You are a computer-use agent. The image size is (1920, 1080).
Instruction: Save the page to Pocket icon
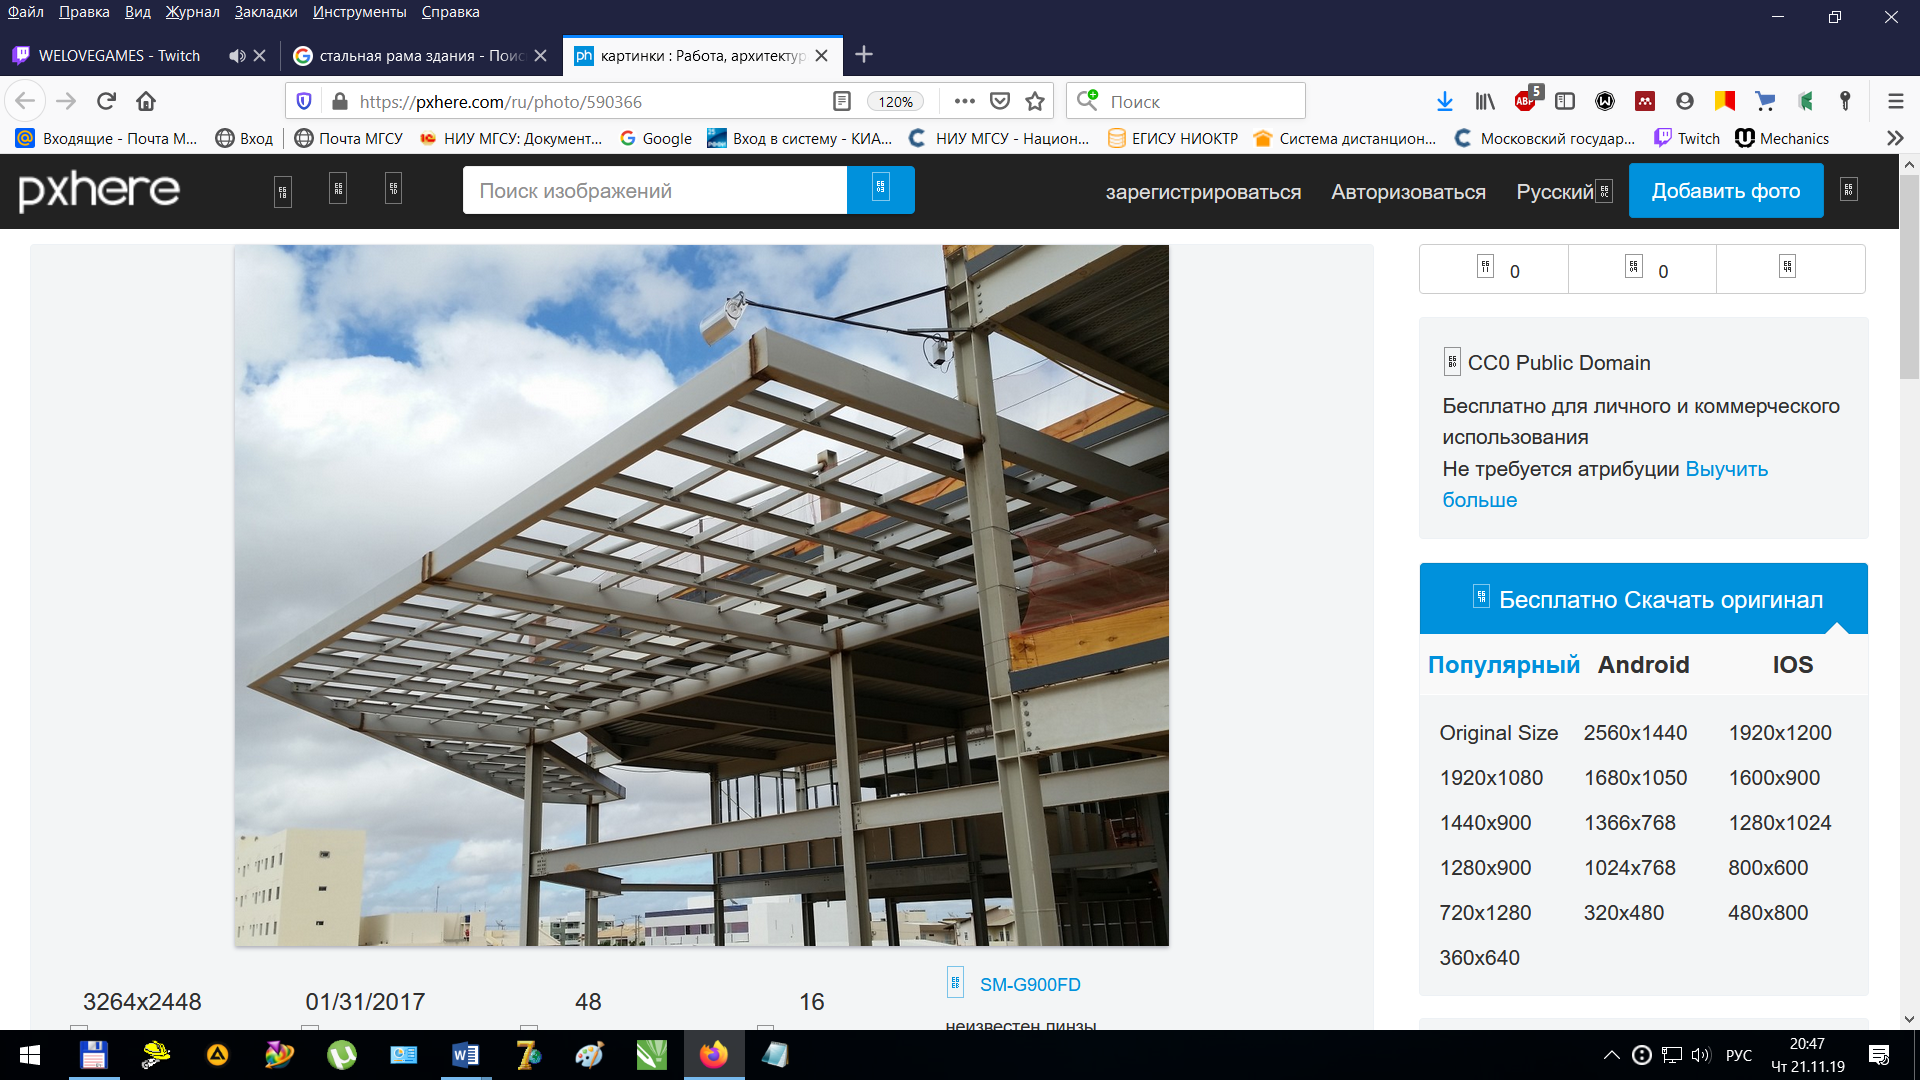click(999, 101)
